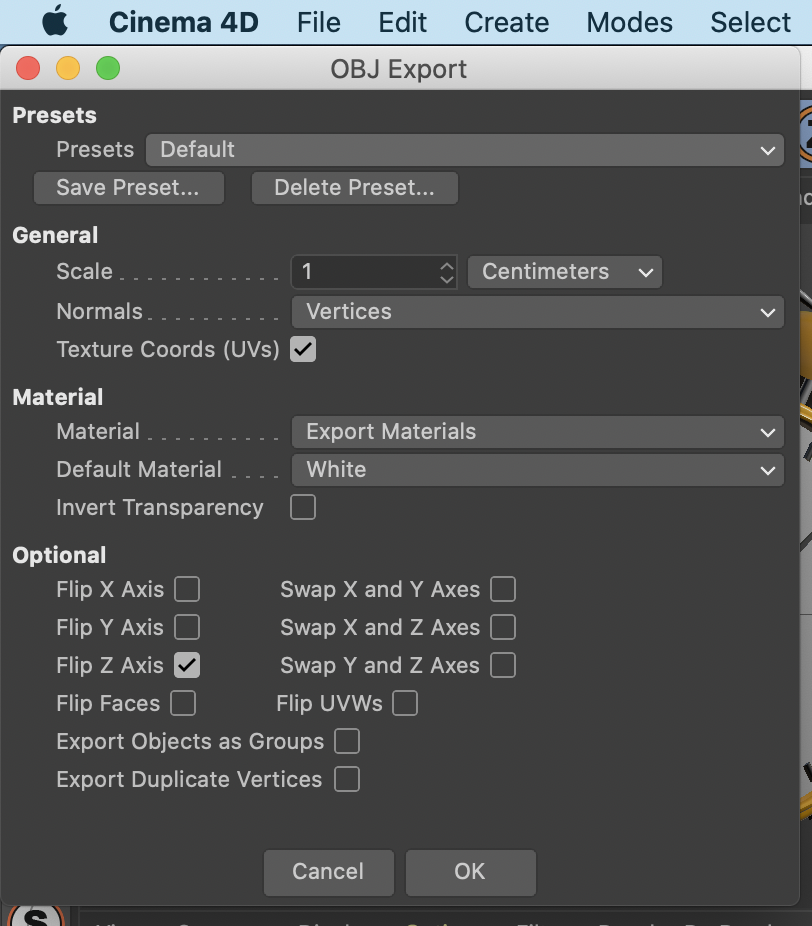Disable Flip Z Axis
This screenshot has height=926, width=812.
point(187,665)
